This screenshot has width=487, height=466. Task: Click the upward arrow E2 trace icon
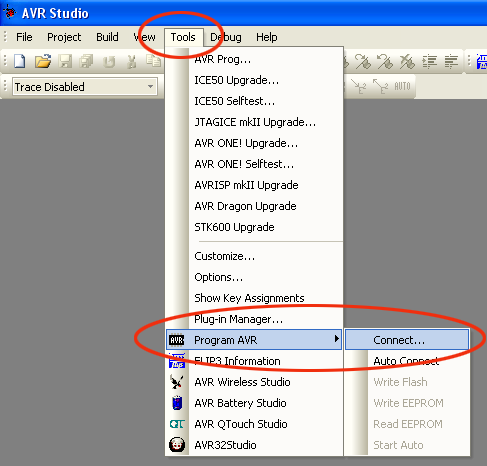point(381,87)
